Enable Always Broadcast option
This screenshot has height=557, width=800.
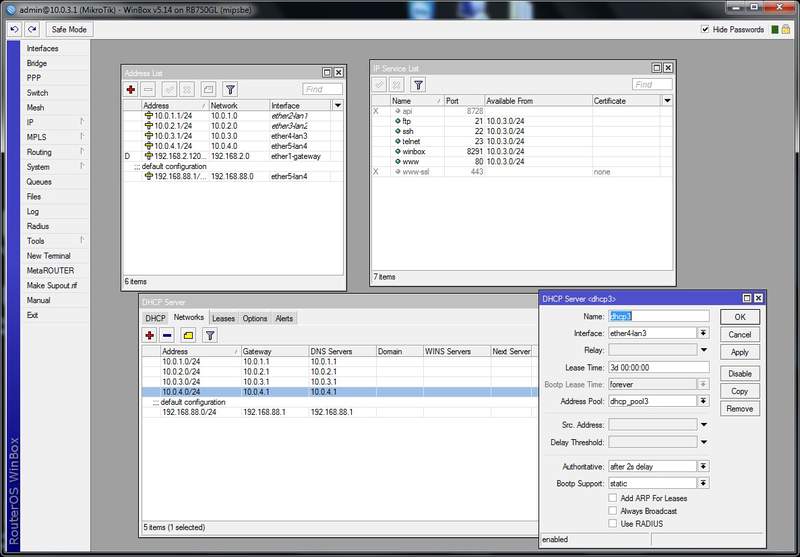(x=613, y=511)
